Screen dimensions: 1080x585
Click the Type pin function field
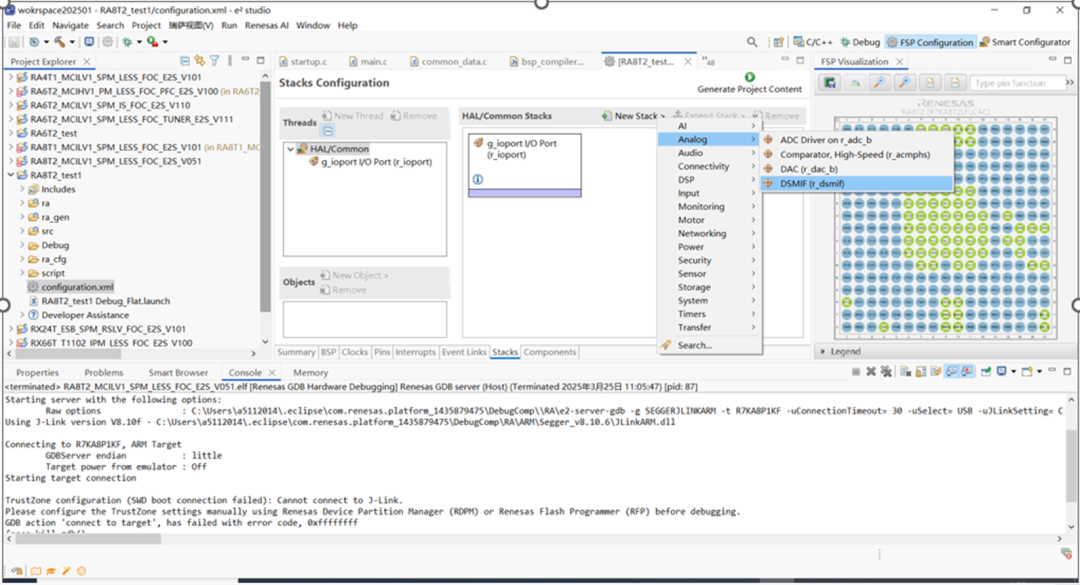coord(1016,83)
